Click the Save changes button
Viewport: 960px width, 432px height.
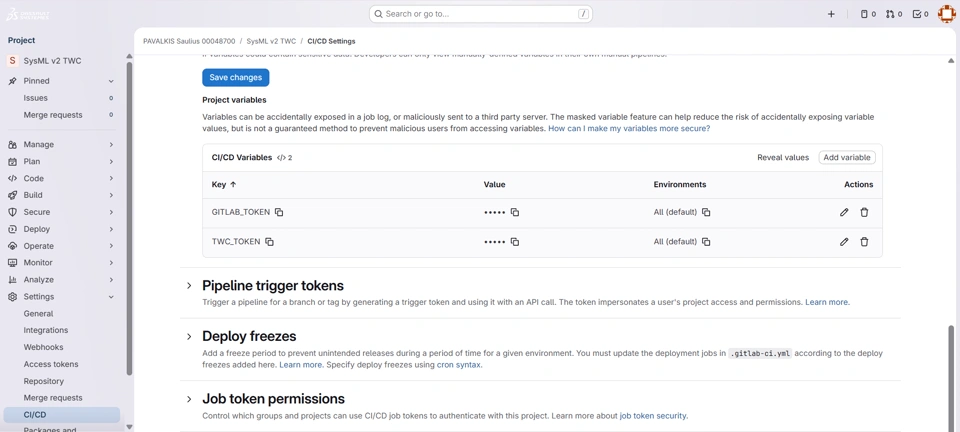click(235, 77)
